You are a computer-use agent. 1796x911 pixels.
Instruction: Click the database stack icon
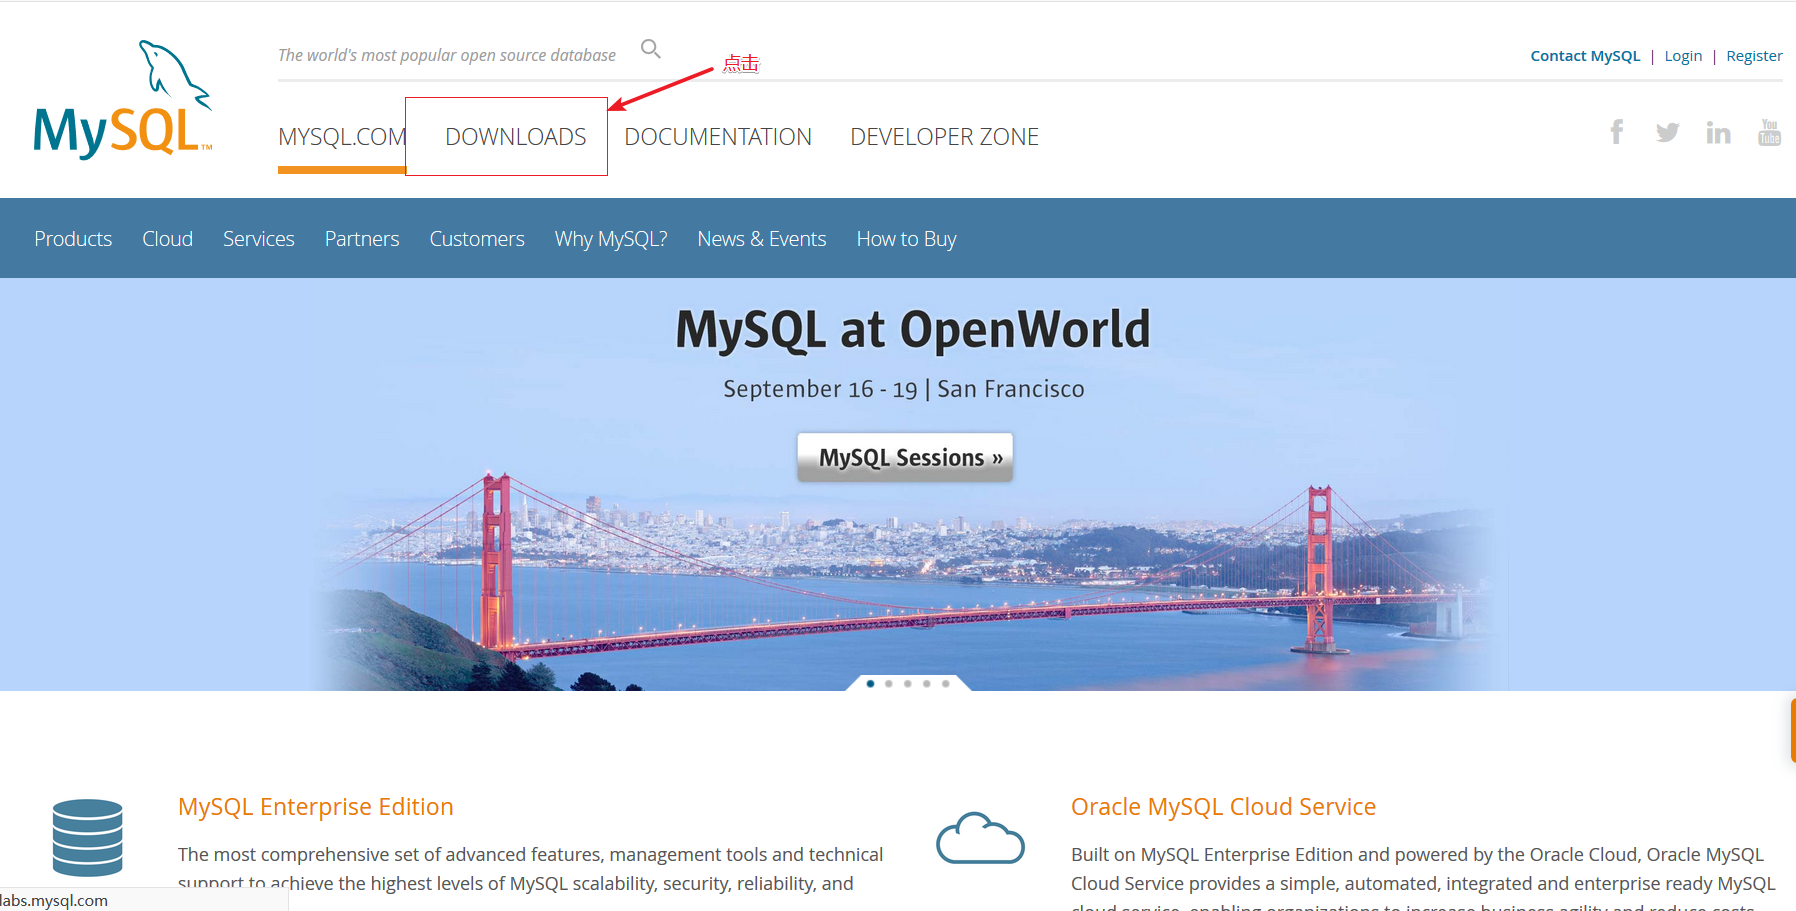88,838
